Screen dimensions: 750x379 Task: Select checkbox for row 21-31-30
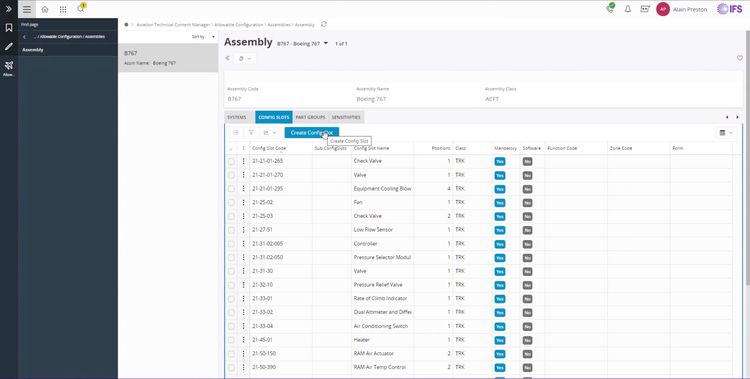coord(231,271)
